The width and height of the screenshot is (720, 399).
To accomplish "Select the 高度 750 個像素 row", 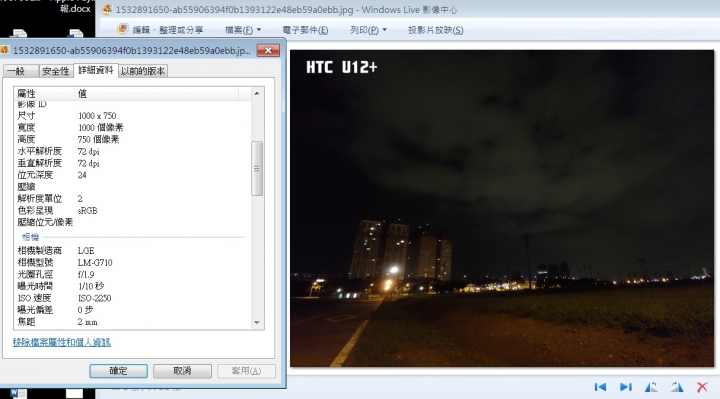I will pyautogui.click(x=133, y=140).
